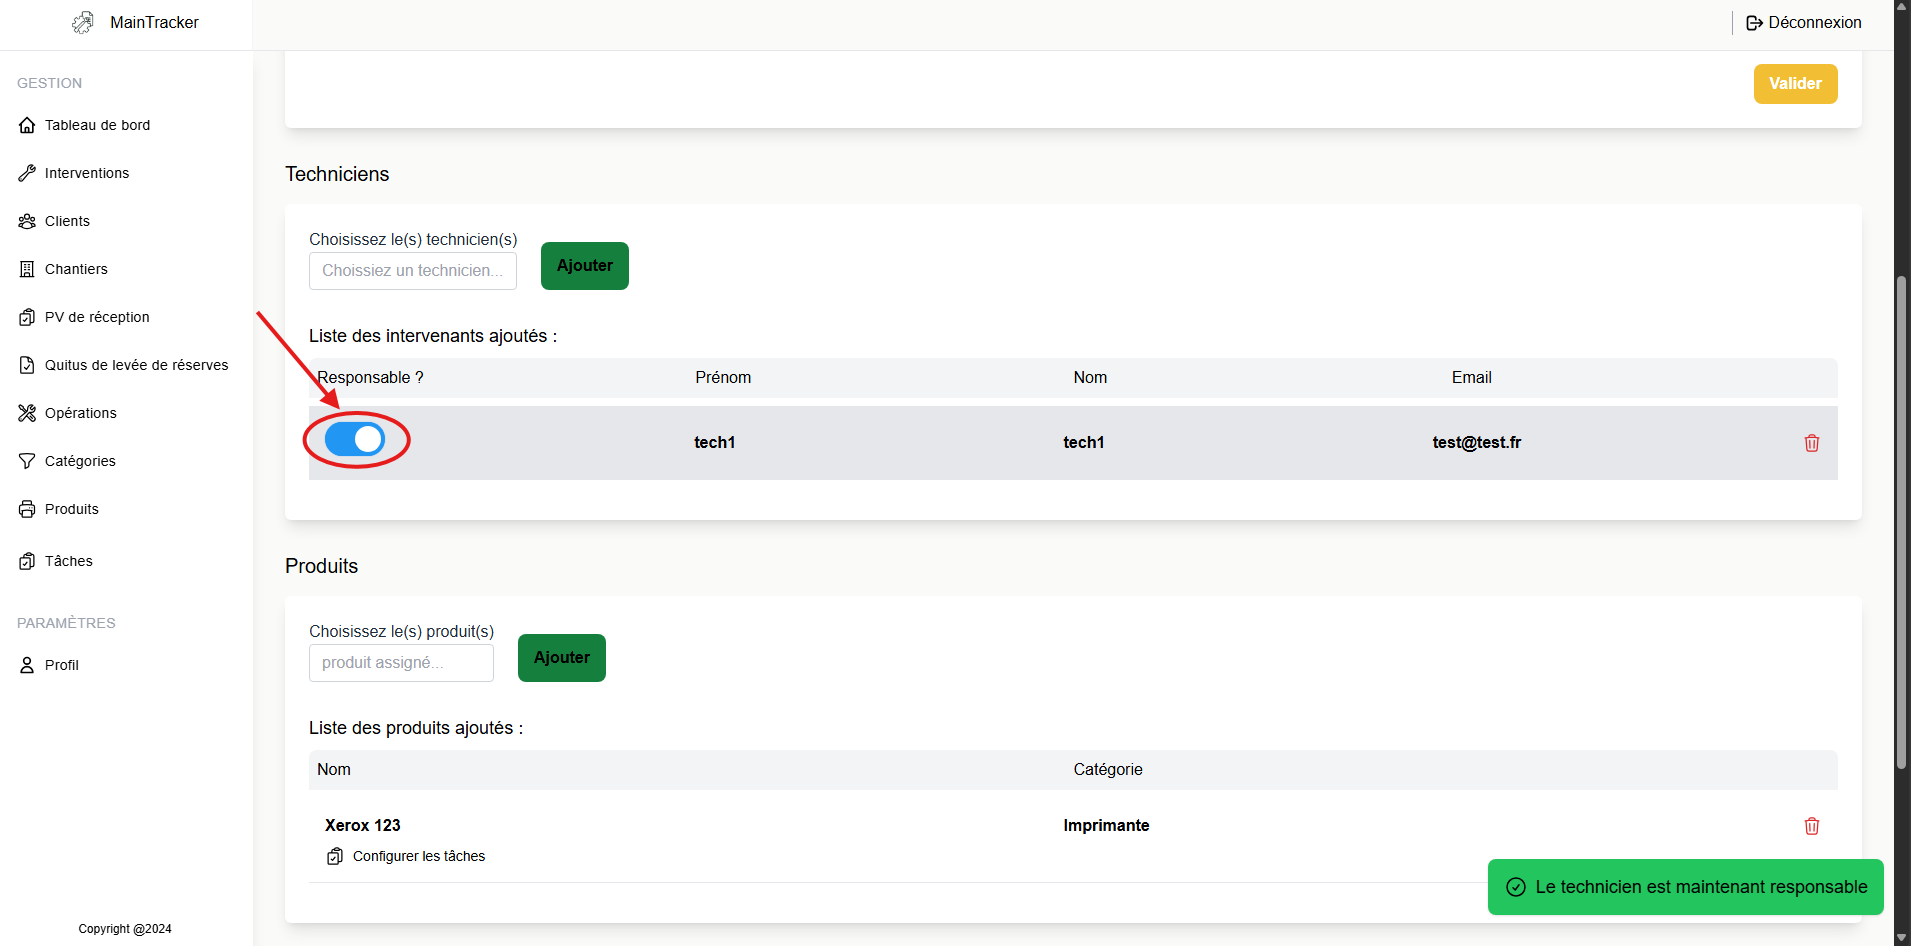
Task: Click the MainTracker logo icon
Action: point(83,22)
